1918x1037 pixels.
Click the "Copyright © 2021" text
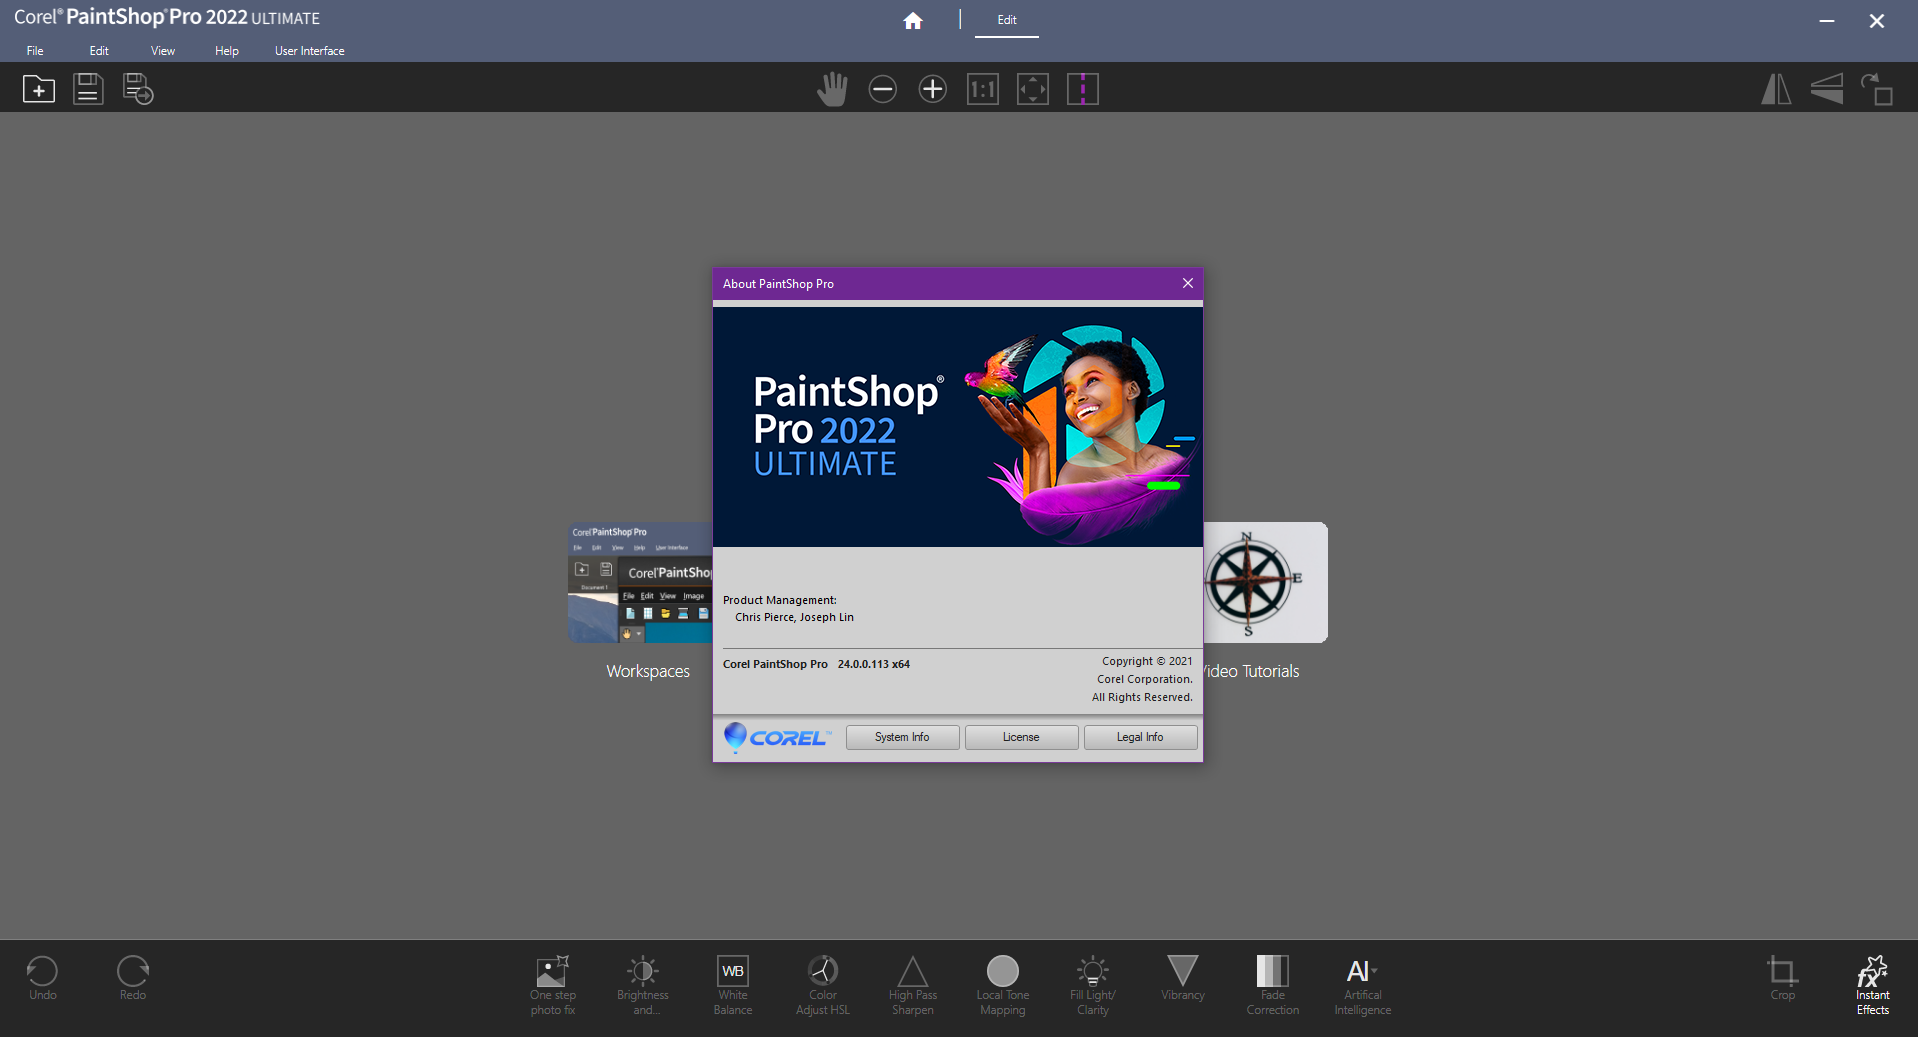coord(1147,661)
